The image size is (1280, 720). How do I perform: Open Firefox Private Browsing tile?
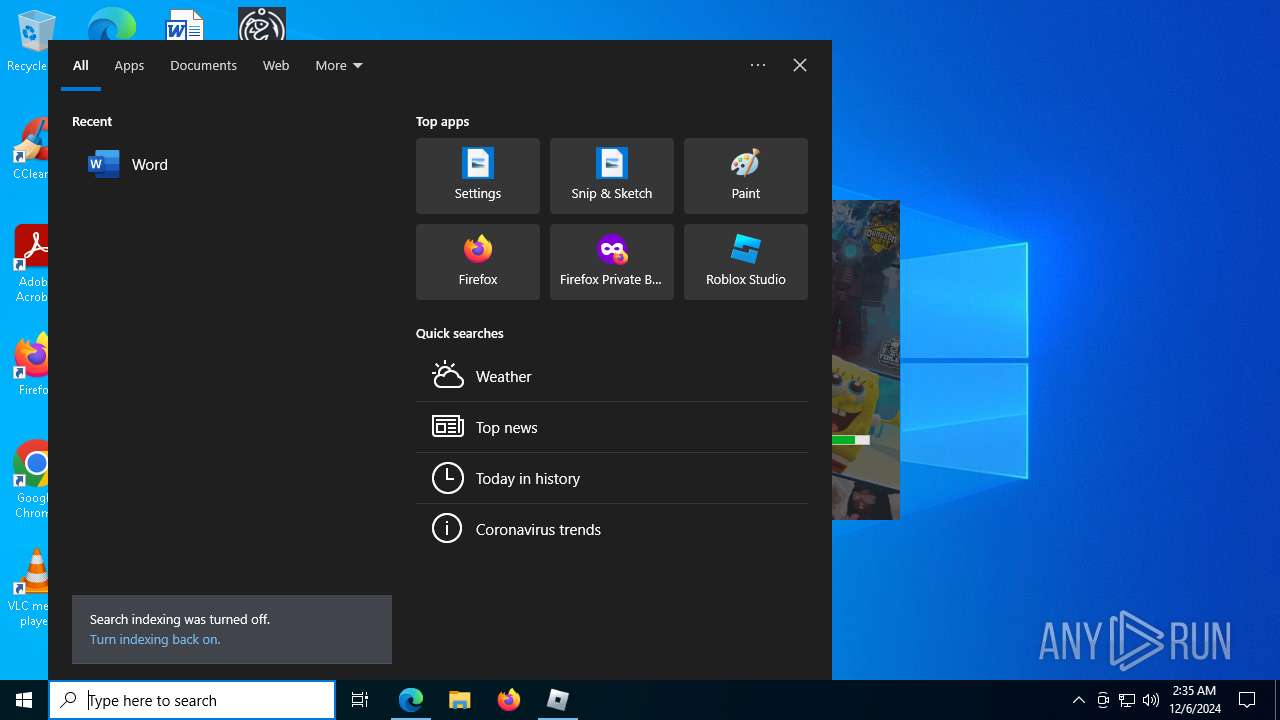click(612, 262)
